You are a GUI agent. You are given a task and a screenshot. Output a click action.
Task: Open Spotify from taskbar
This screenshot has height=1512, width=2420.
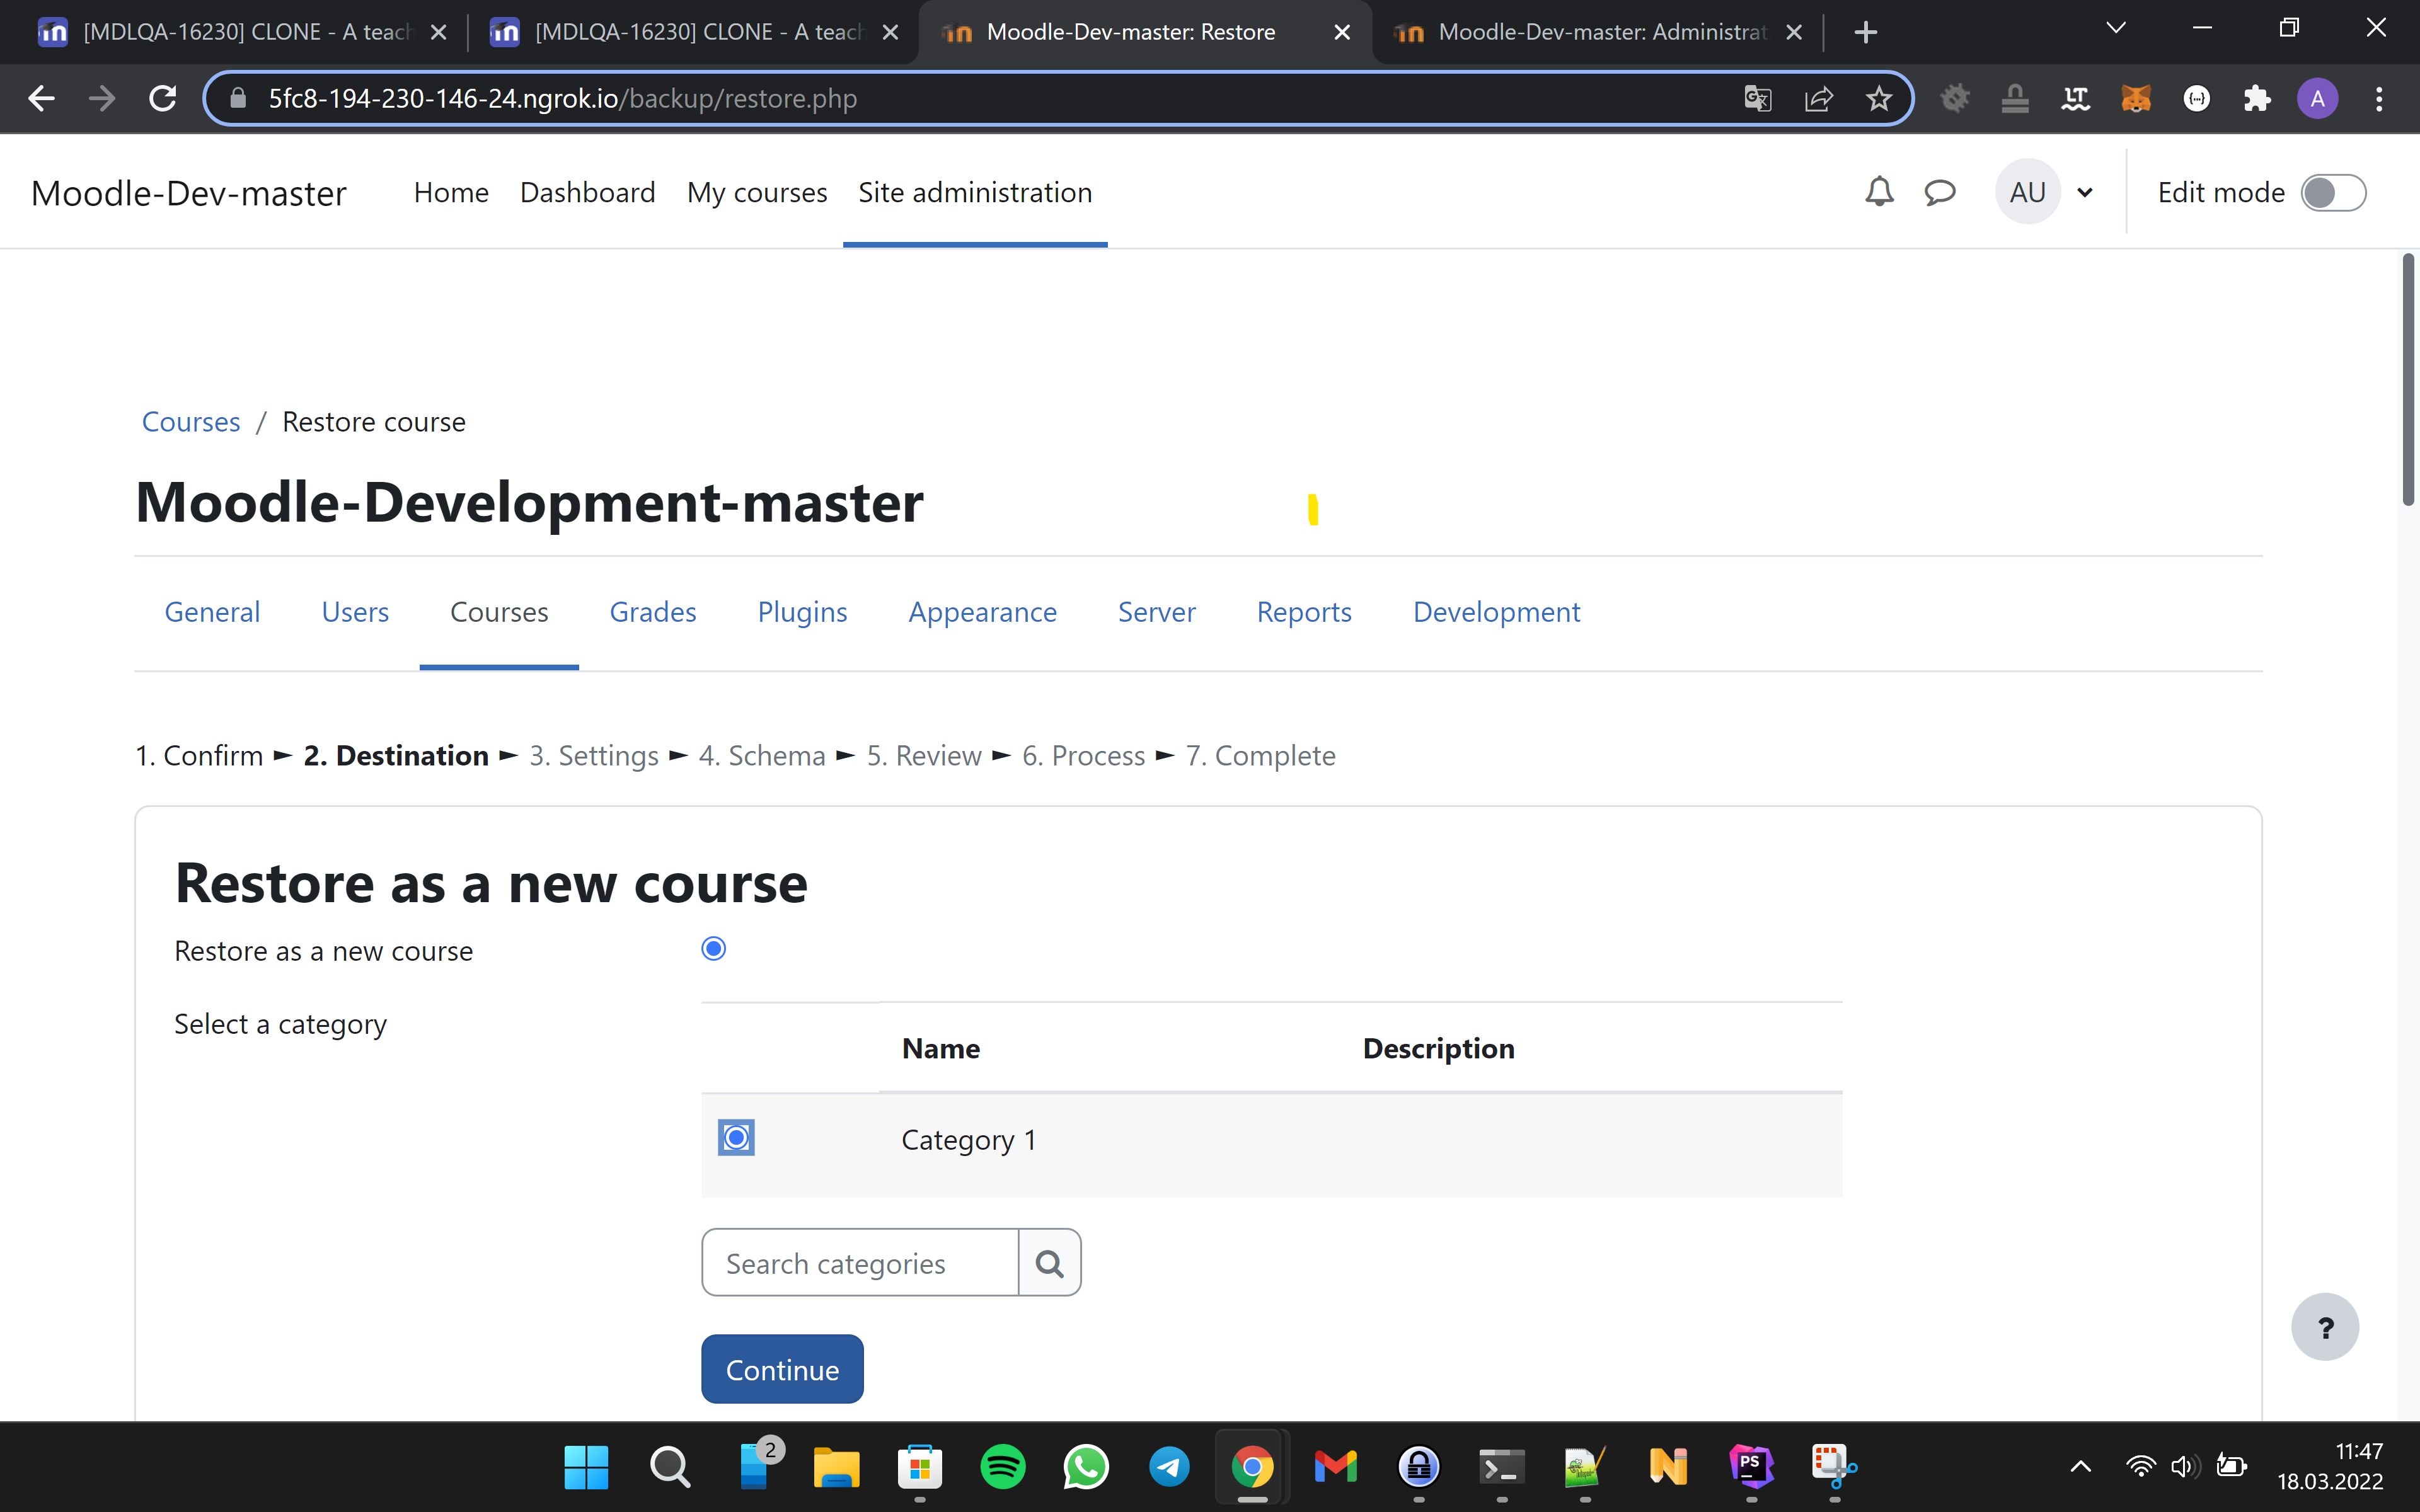pyautogui.click(x=1002, y=1467)
